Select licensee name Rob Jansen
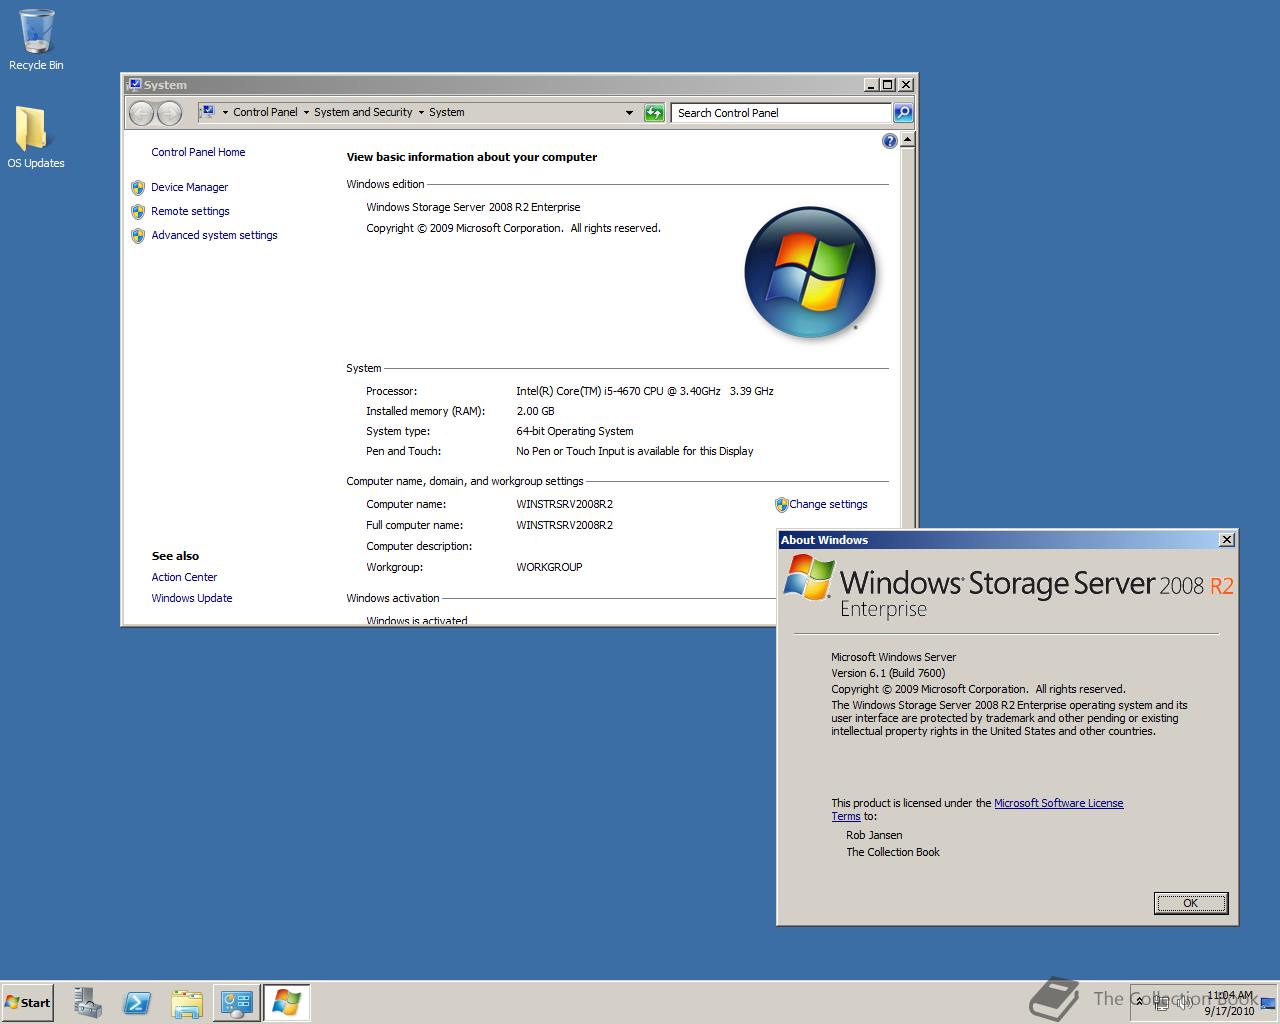 coord(874,835)
